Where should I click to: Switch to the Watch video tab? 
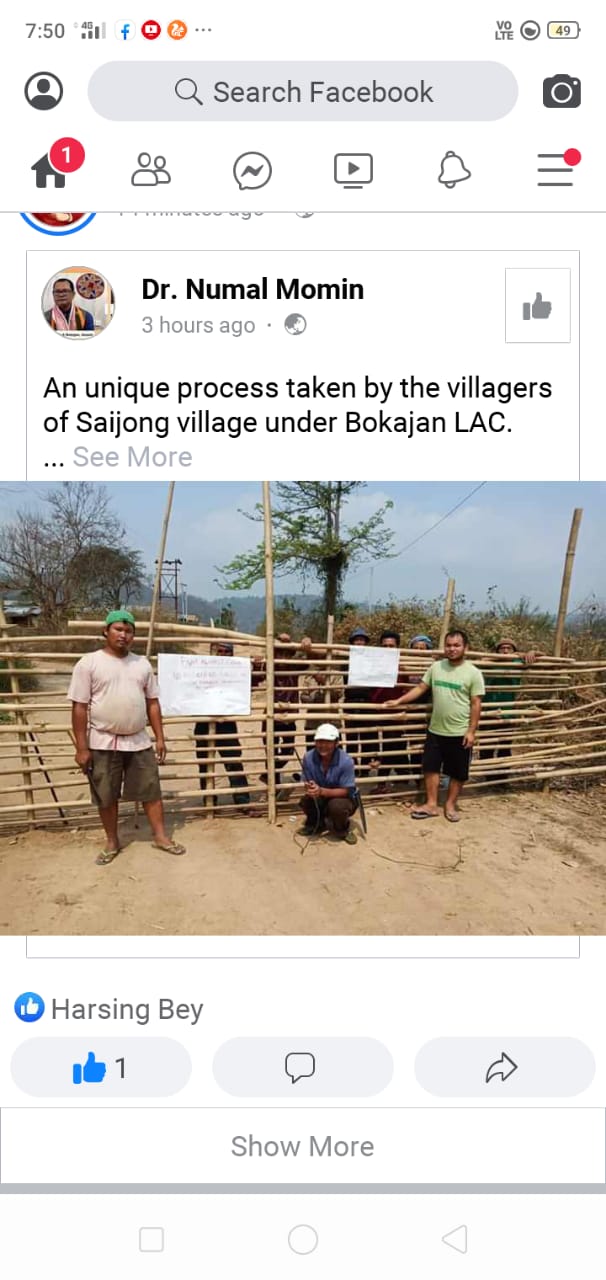tap(353, 170)
